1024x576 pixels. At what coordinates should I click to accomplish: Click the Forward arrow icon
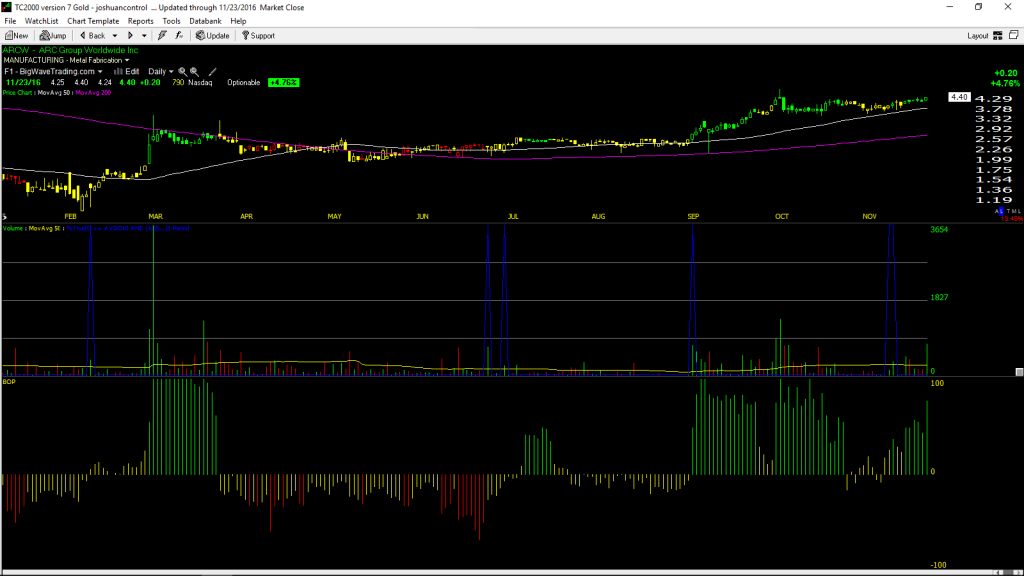tap(131, 36)
